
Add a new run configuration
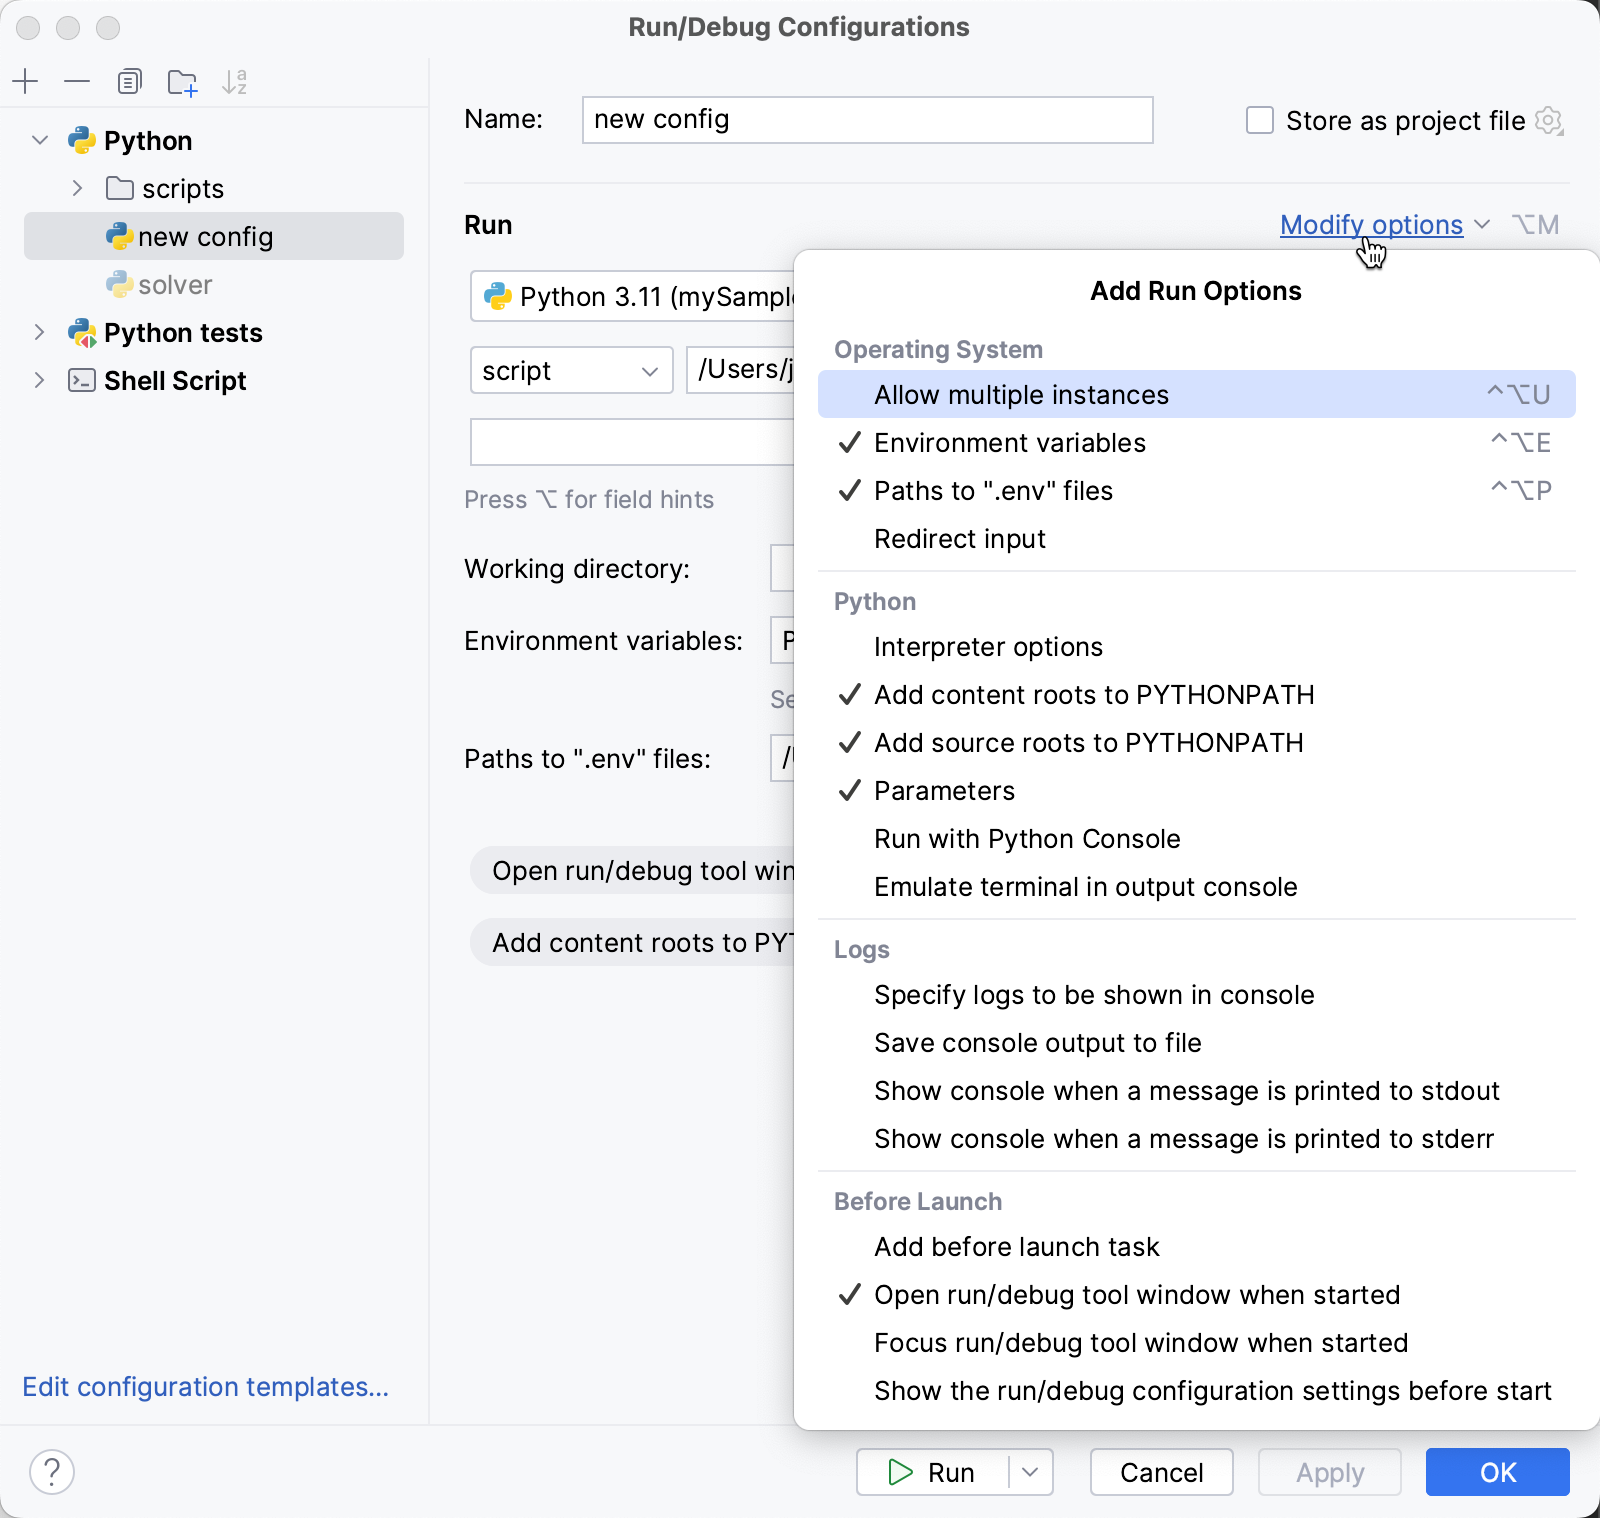26,82
